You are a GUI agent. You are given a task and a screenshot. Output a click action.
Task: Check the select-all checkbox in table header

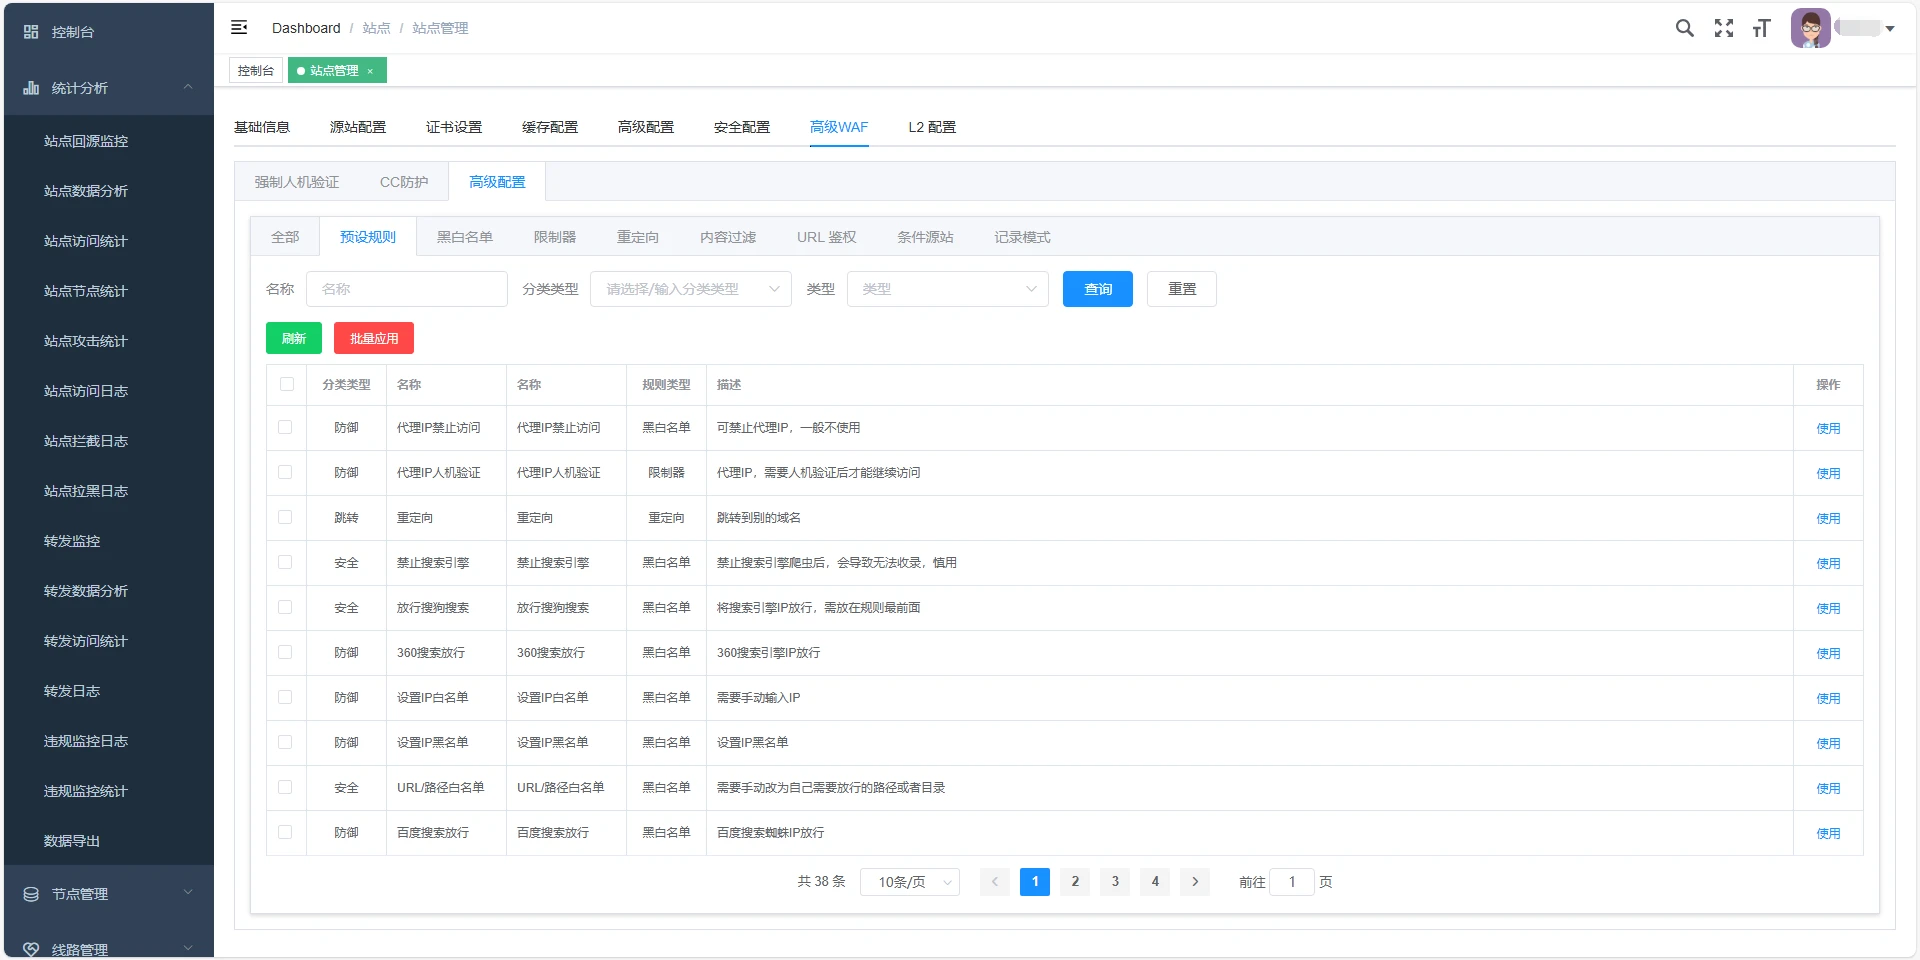287,384
